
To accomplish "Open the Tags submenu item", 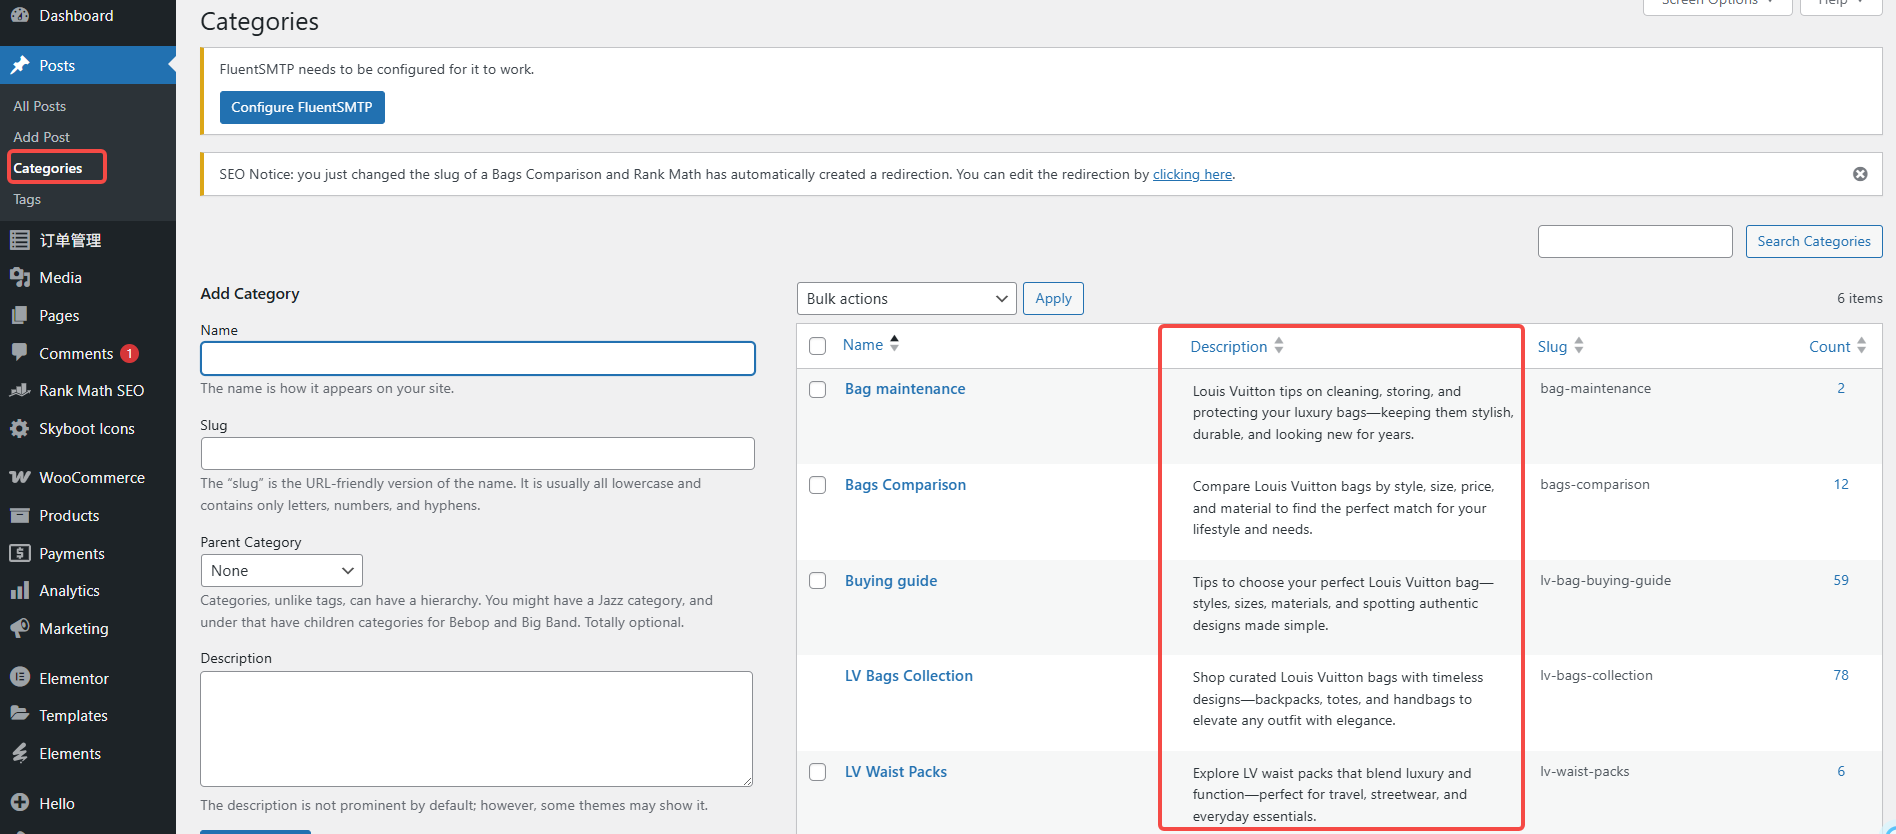I will (27, 199).
